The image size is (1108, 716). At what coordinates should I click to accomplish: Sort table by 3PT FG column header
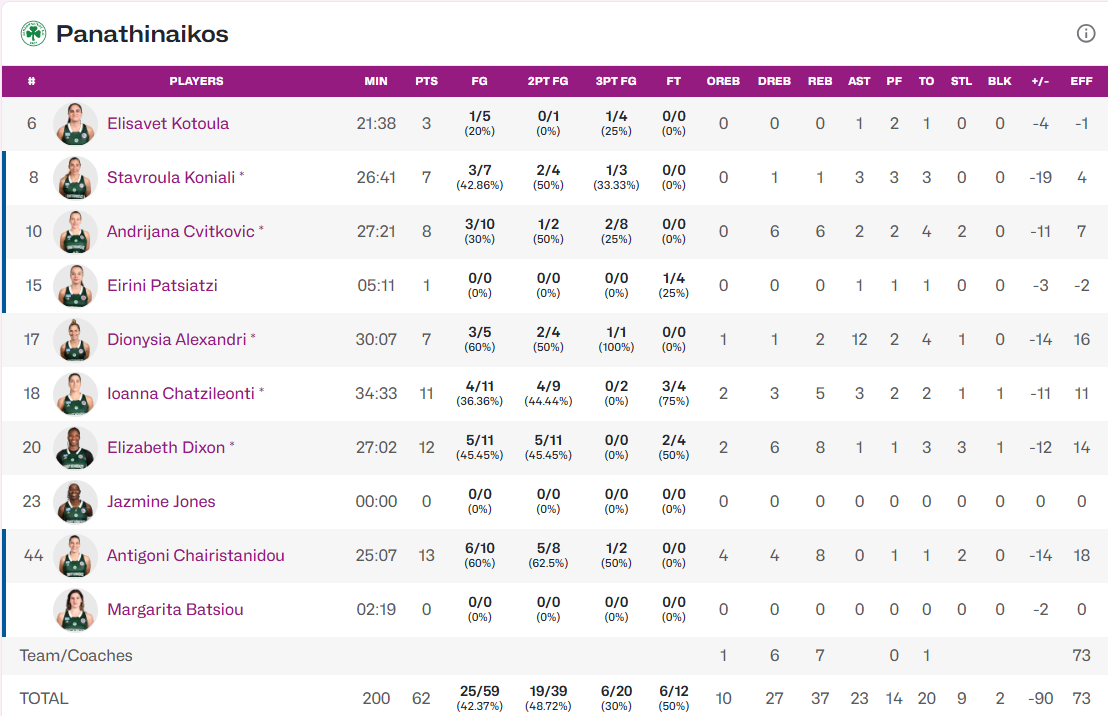(x=615, y=81)
